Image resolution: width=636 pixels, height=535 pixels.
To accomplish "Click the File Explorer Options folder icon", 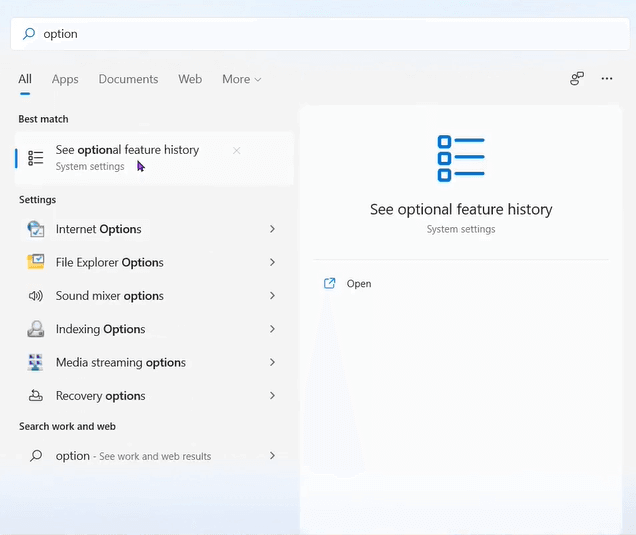I will [x=36, y=262].
